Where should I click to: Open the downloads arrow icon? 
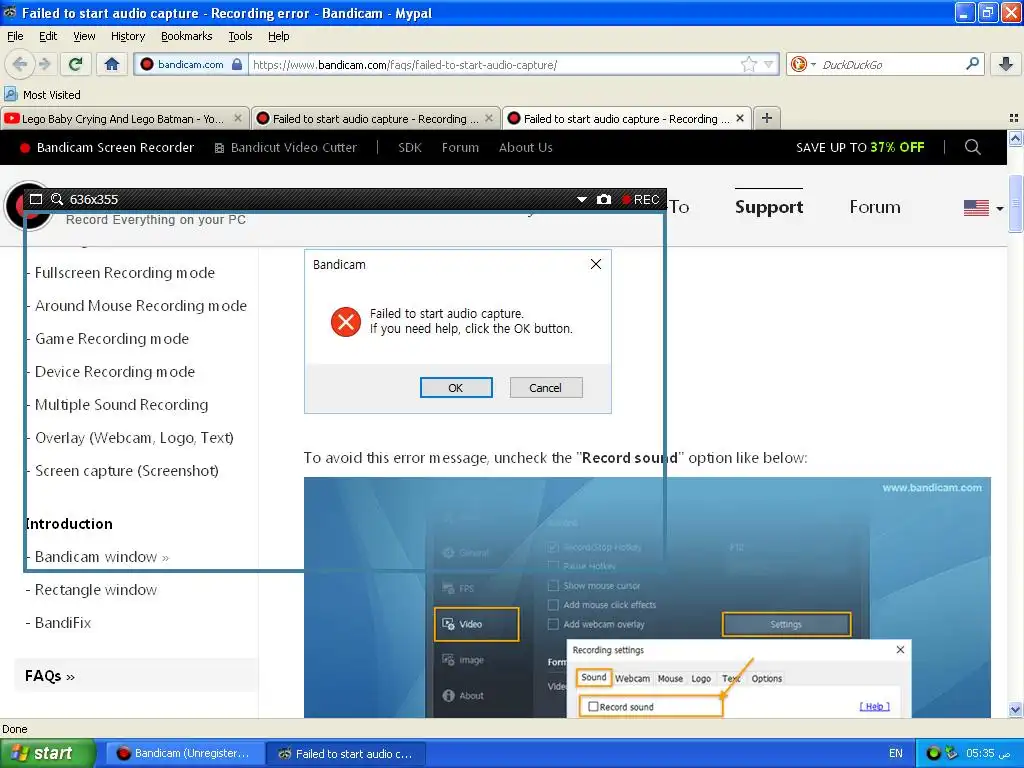click(x=1006, y=64)
